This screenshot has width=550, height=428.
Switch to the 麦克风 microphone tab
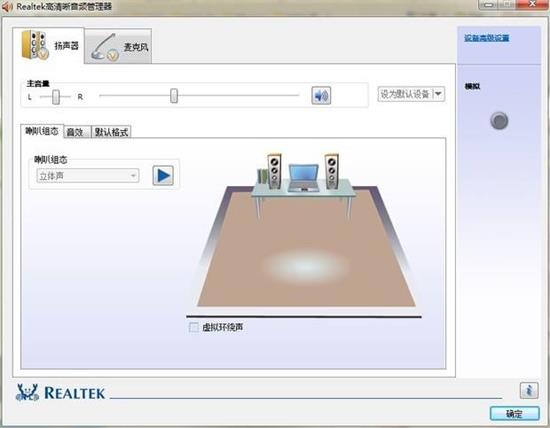click(118, 47)
